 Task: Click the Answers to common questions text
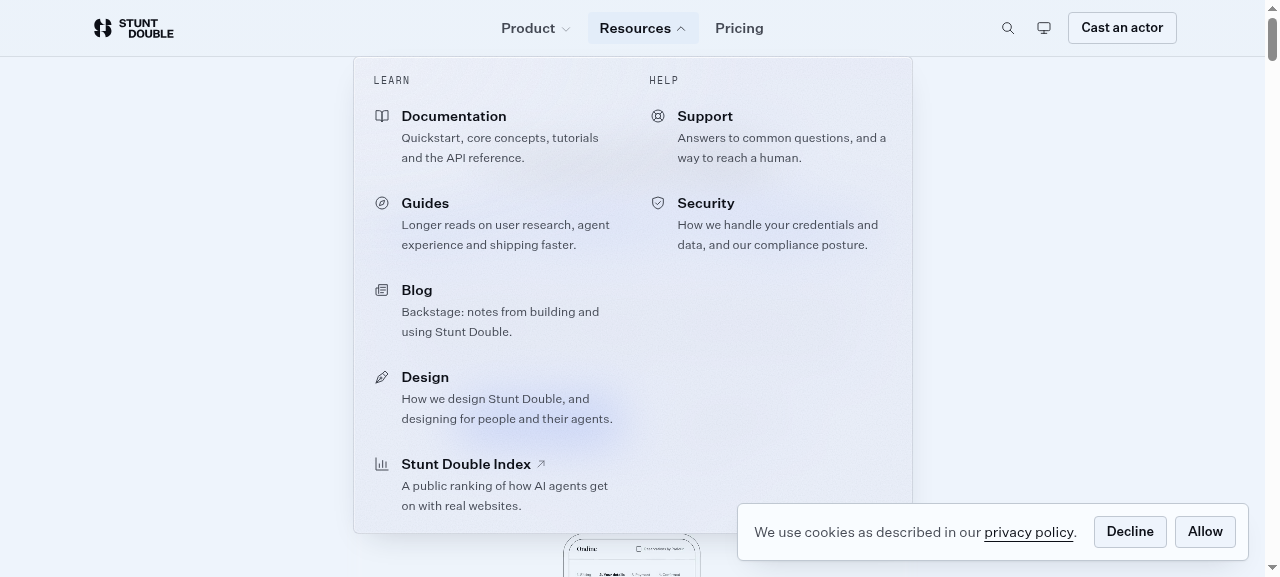[782, 148]
